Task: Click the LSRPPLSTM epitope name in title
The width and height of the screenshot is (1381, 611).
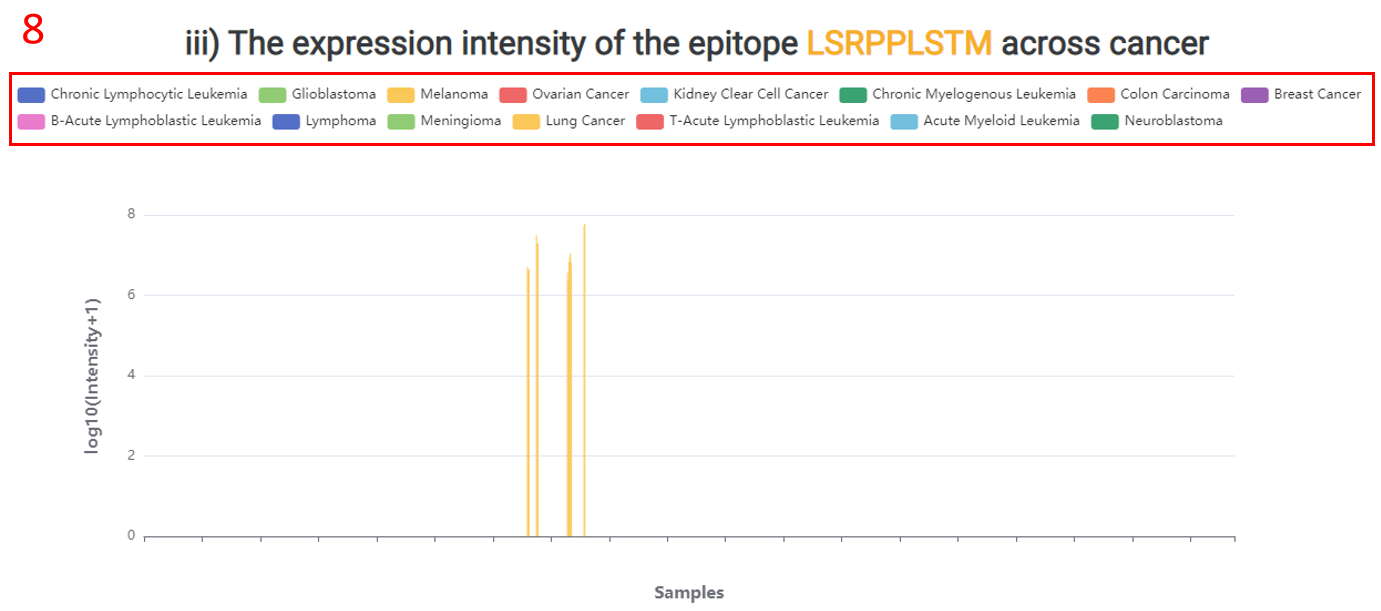Action: pos(899,43)
